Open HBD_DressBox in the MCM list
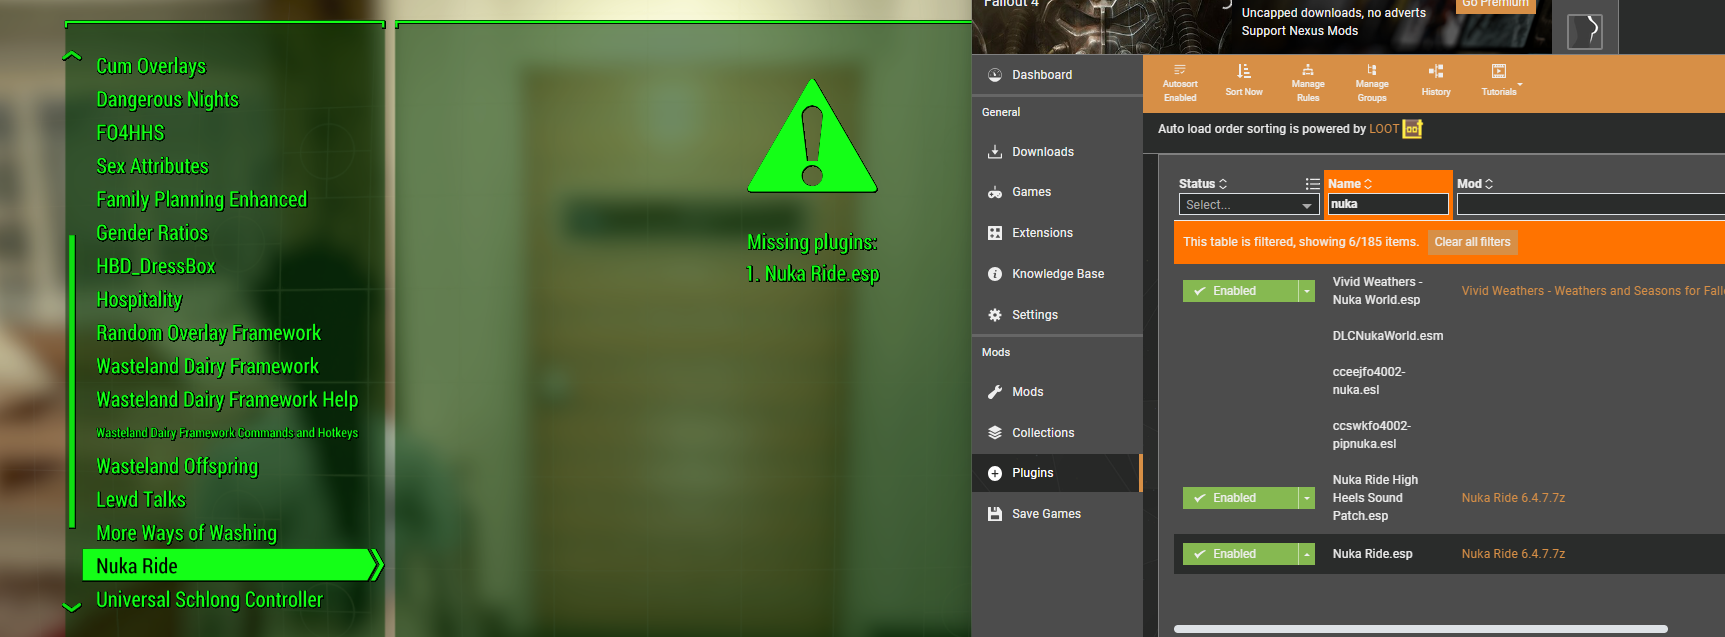 (x=155, y=266)
